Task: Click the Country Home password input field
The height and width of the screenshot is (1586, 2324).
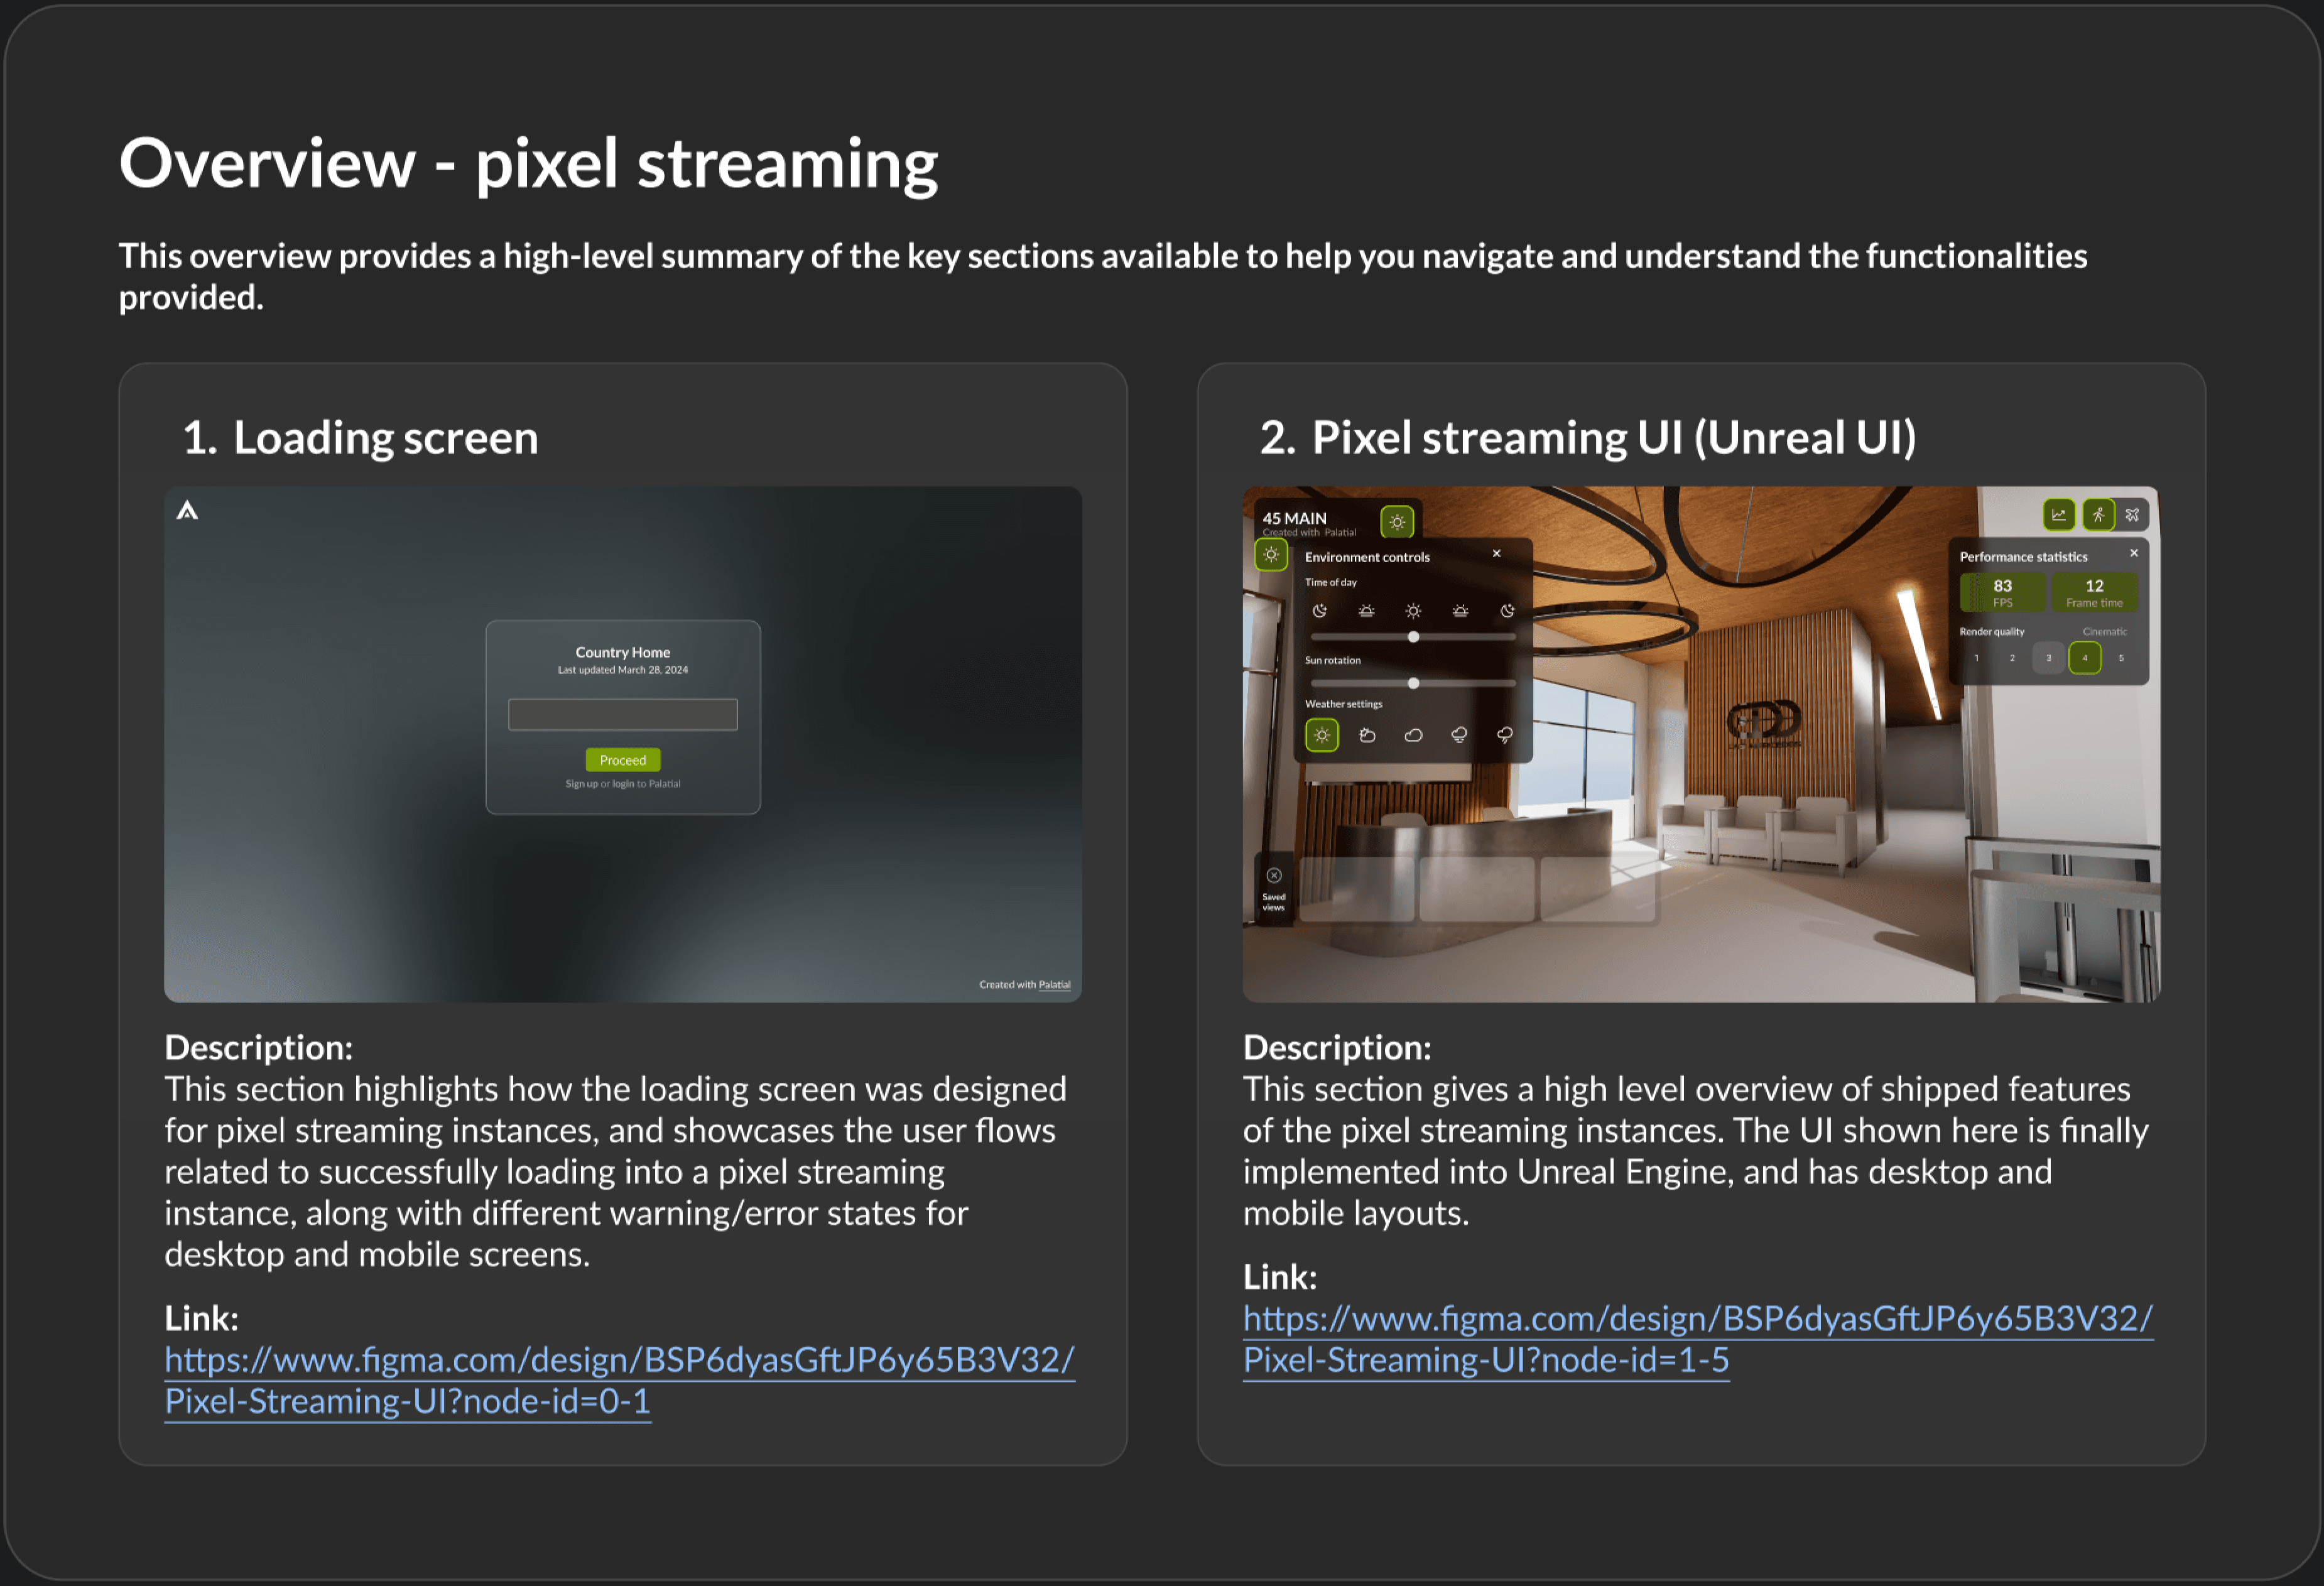Action: [622, 714]
